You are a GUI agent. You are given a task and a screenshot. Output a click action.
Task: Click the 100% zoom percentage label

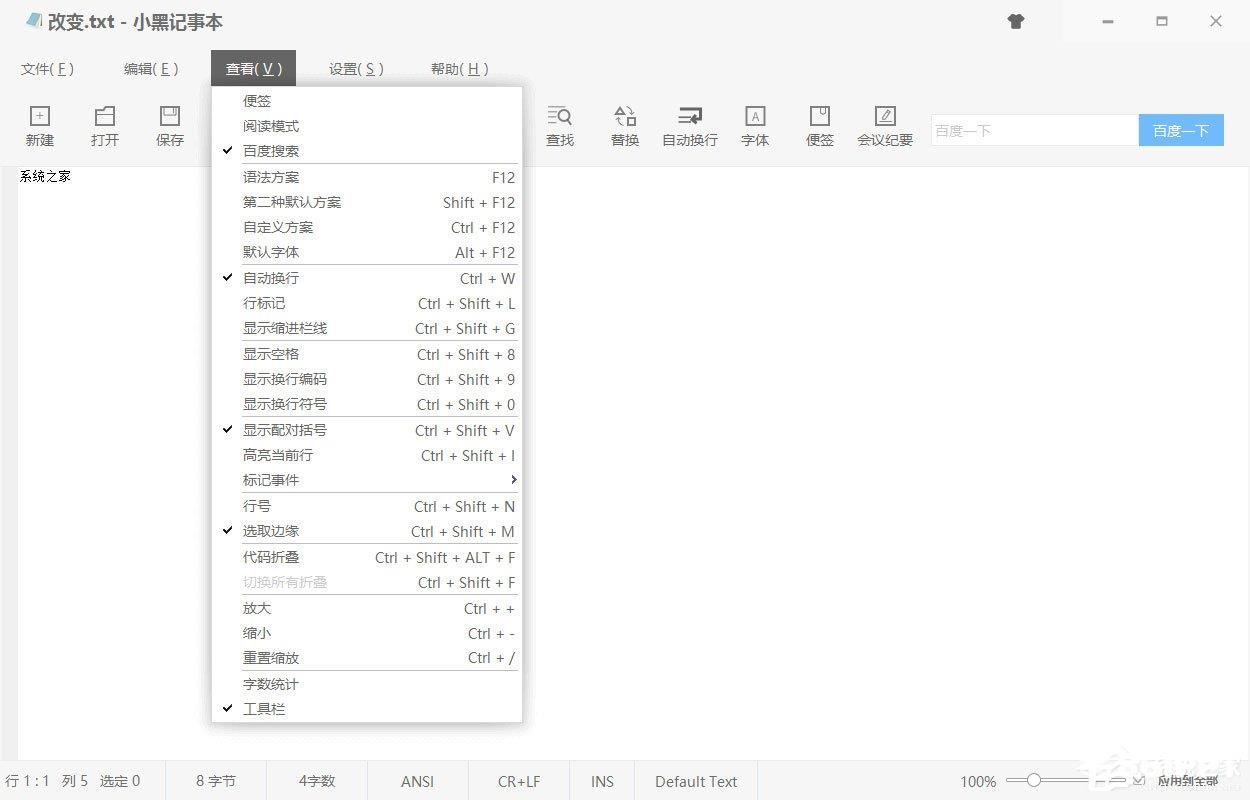[x=978, y=782]
